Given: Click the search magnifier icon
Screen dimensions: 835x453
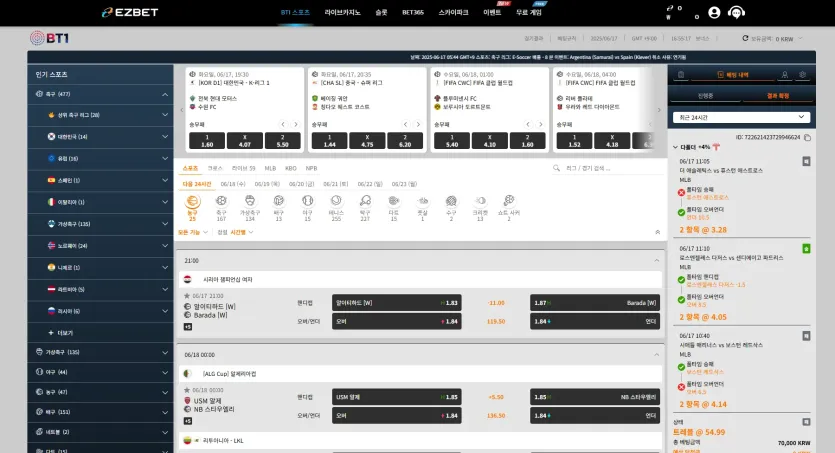Looking at the screenshot, I should pos(556,168).
